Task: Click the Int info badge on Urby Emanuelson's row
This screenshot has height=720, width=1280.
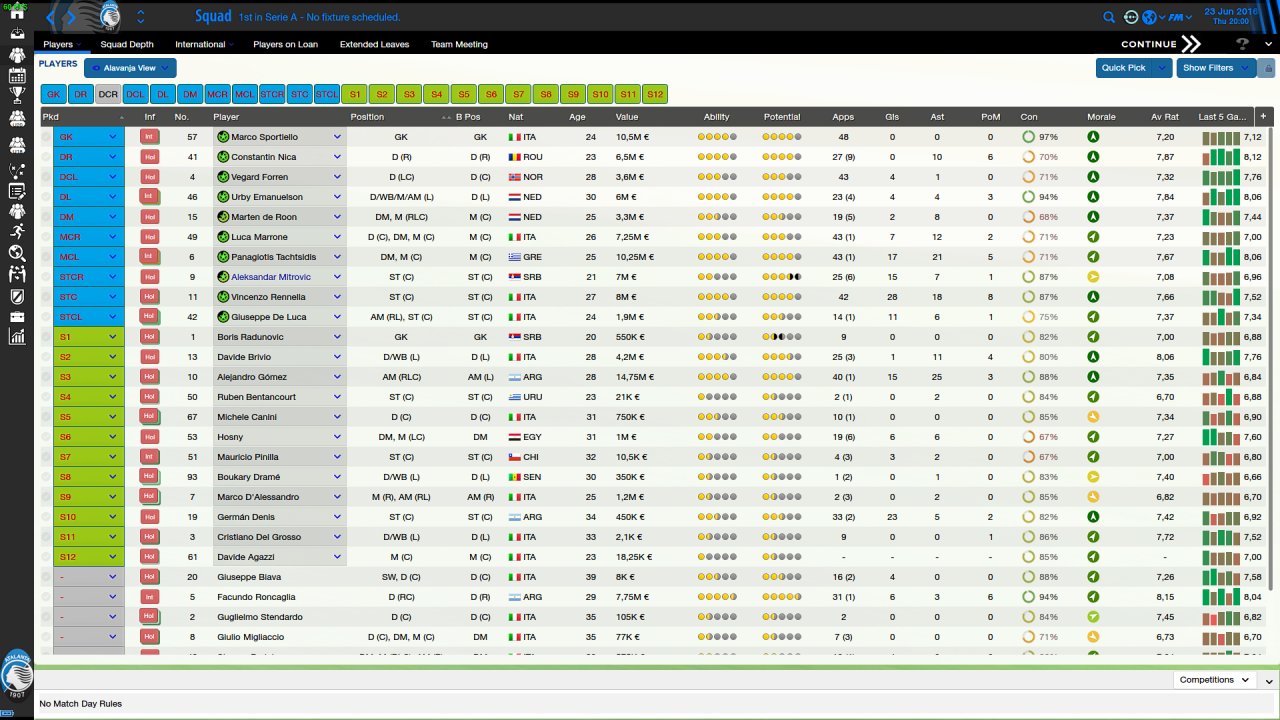Action: pyautogui.click(x=150, y=197)
